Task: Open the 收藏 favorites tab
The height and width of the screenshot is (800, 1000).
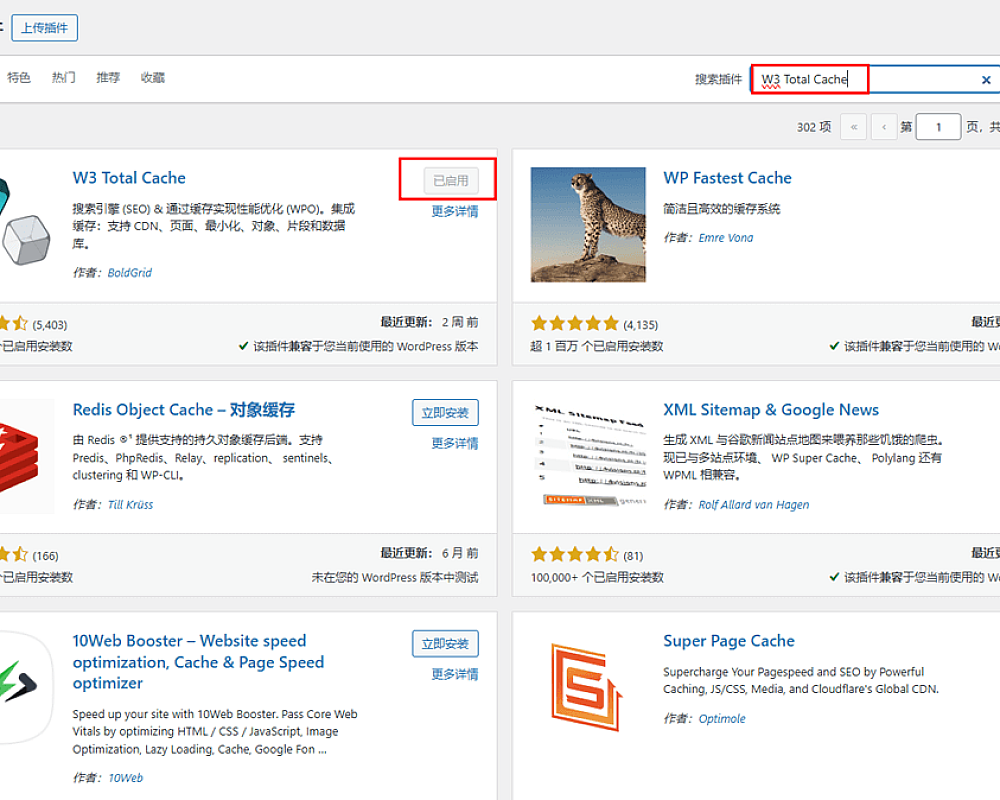Action: [x=153, y=78]
